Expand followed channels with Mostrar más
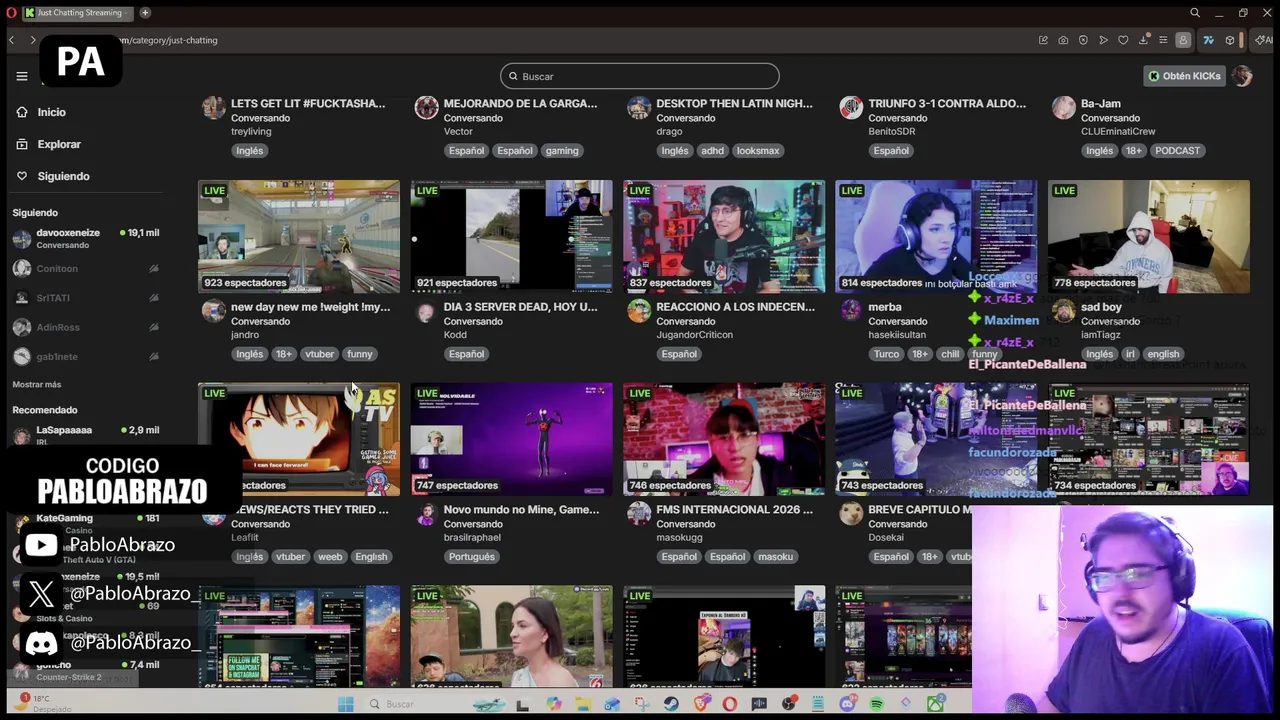Image resolution: width=1280 pixels, height=720 pixels. tap(37, 384)
